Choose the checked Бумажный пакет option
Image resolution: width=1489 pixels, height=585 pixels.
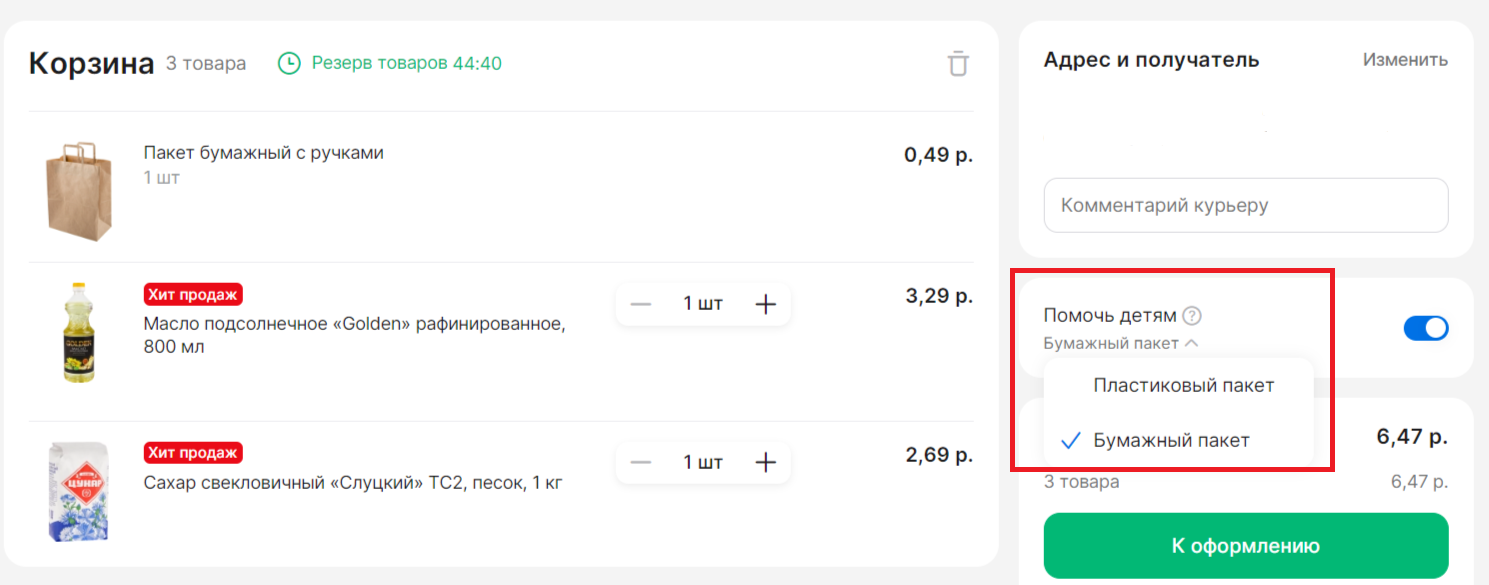(1170, 440)
